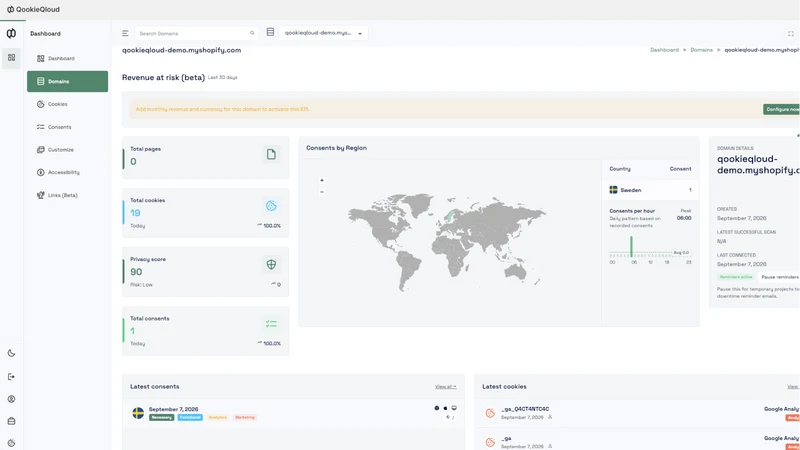The height and width of the screenshot is (450, 800).
Task: Click the Configure now button
Action: pyautogui.click(x=782, y=109)
